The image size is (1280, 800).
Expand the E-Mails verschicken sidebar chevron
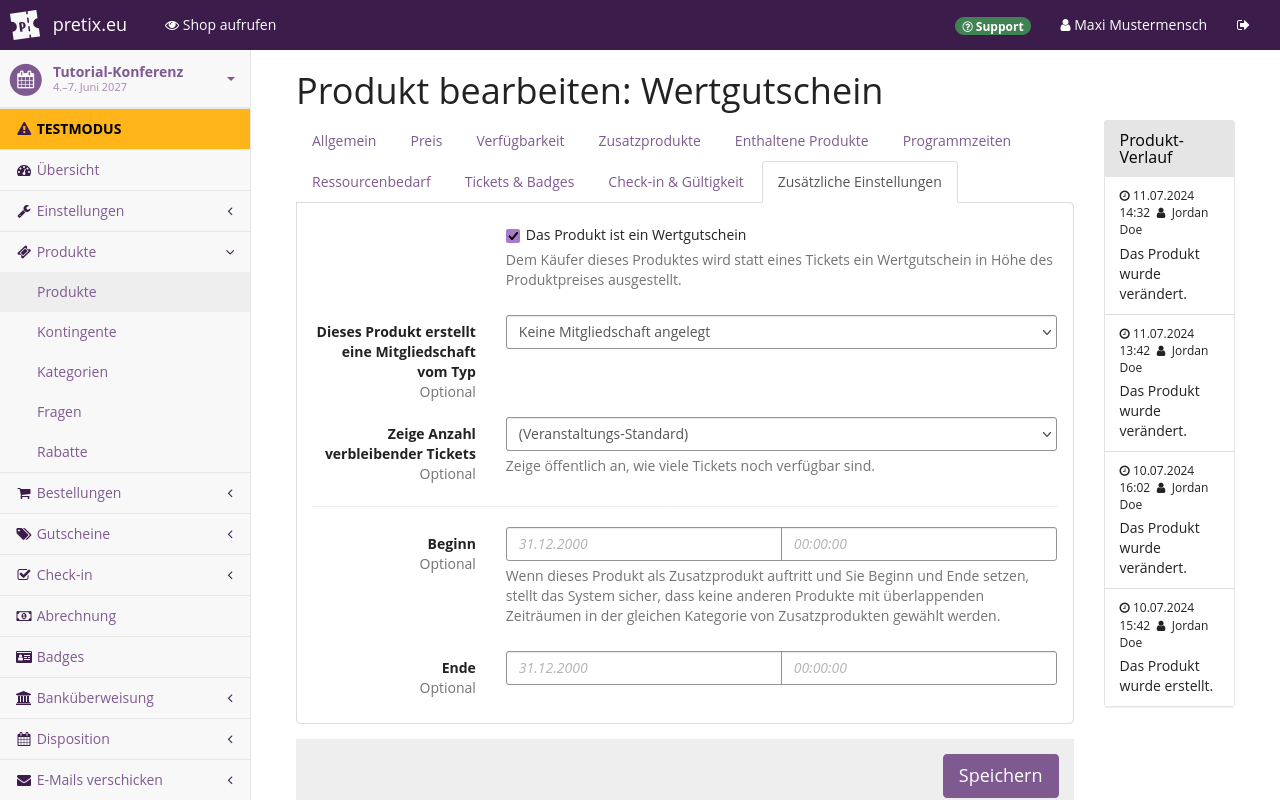pos(230,780)
